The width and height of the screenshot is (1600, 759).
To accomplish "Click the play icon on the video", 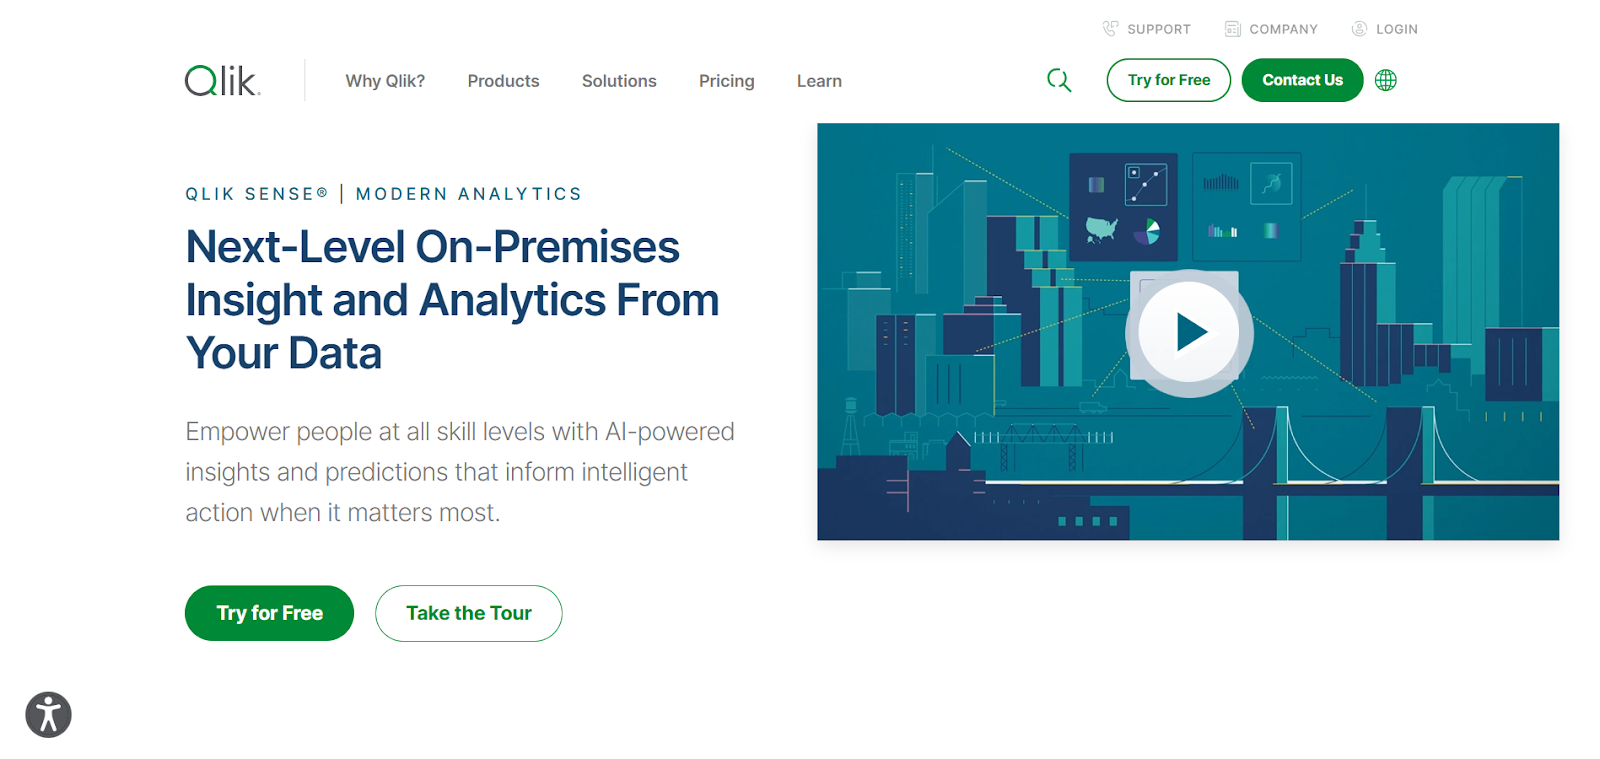I will 1188,332.
